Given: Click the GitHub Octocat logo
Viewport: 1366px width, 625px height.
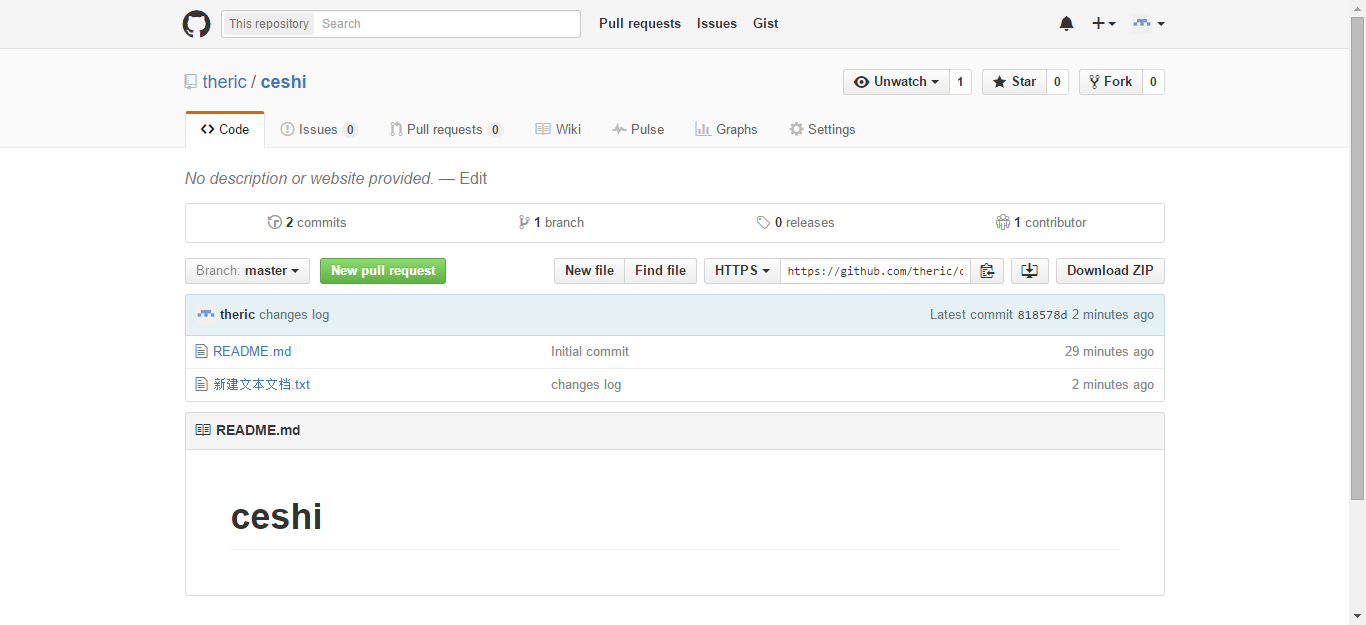Looking at the screenshot, I should tap(196, 24).
